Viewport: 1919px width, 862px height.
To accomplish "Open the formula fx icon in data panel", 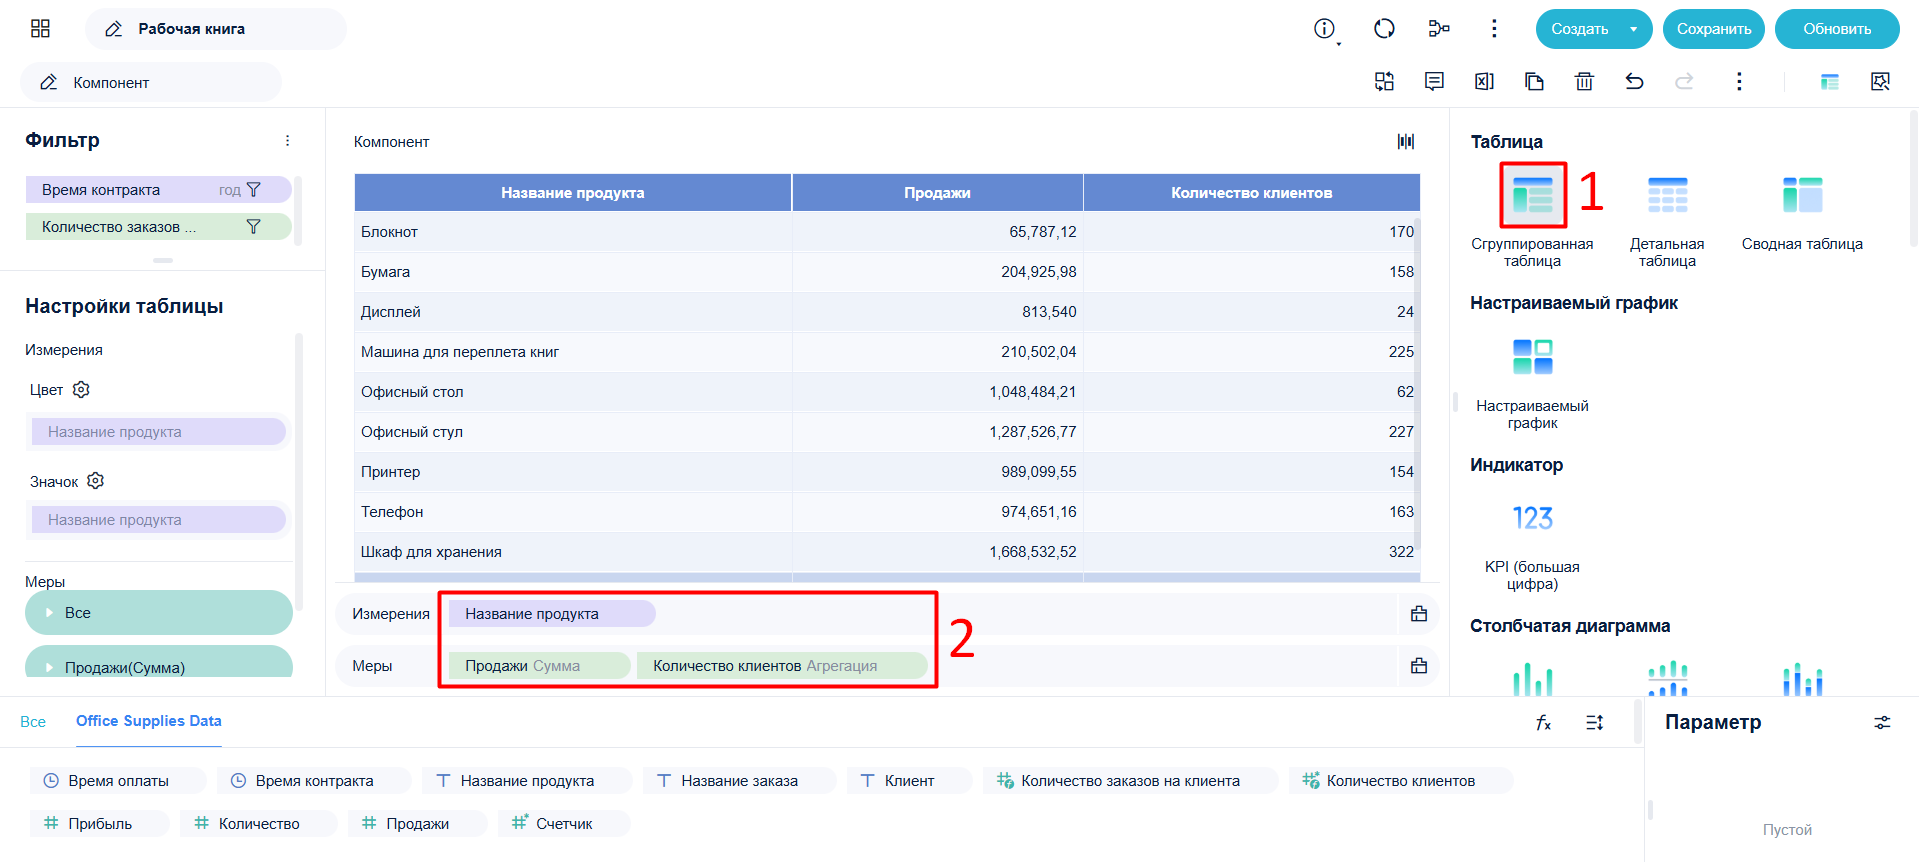I will coord(1543,722).
